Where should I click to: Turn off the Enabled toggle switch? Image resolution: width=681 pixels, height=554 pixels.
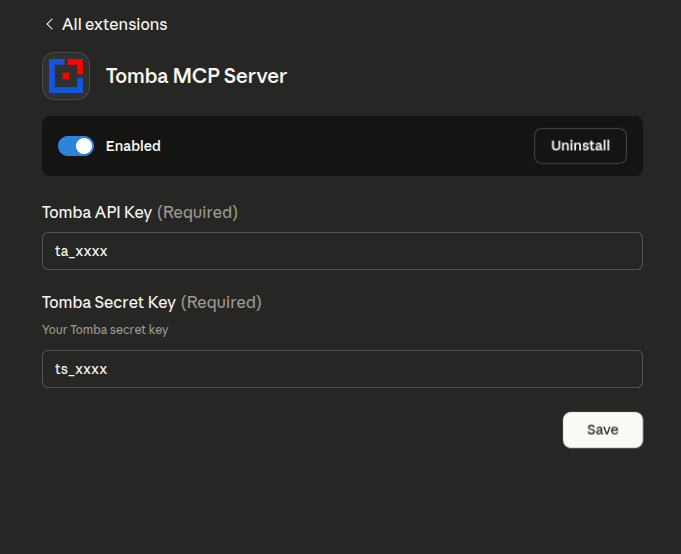pos(76,146)
